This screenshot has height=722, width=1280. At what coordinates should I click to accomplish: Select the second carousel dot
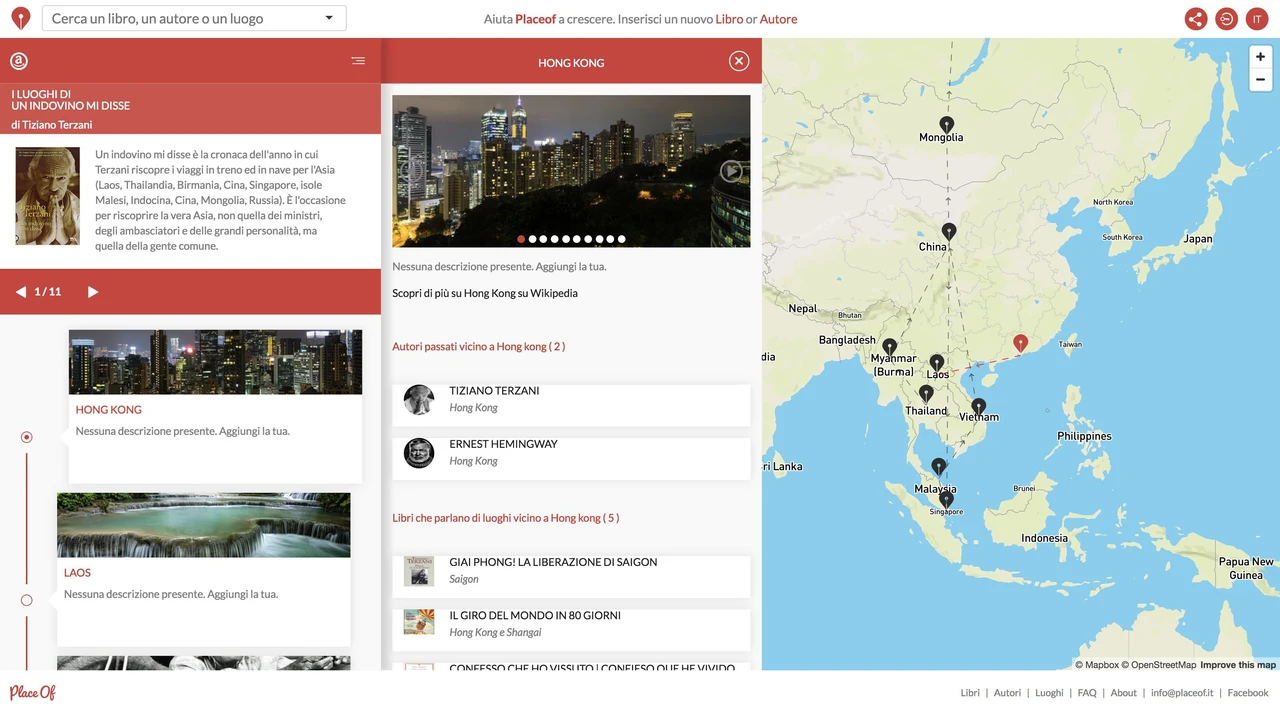click(x=532, y=239)
